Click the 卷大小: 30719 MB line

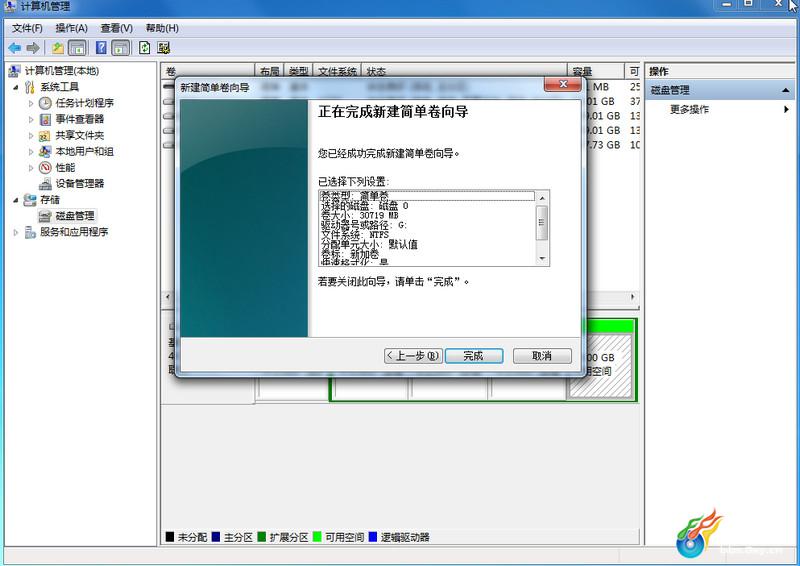360,215
